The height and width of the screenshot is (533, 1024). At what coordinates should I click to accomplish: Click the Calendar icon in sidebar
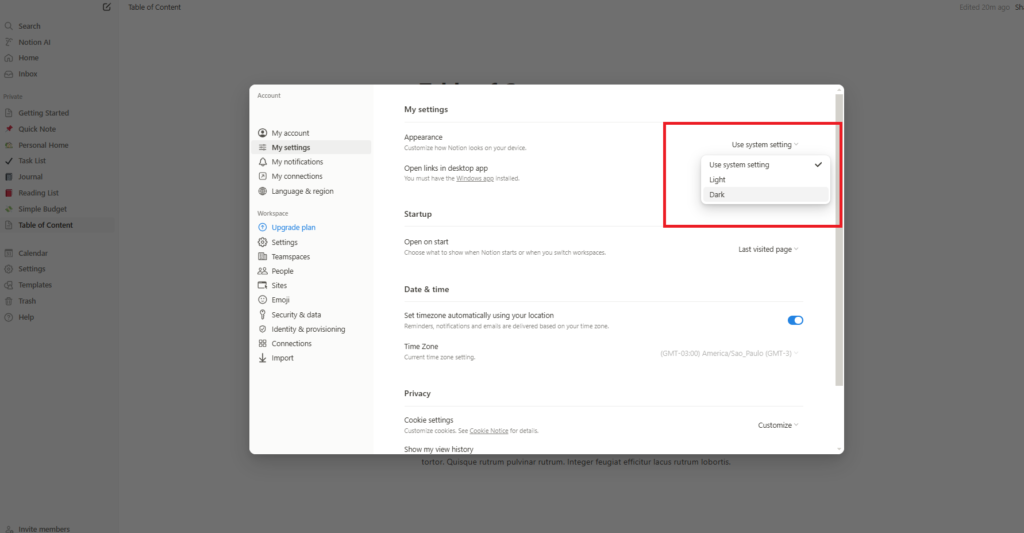8,253
